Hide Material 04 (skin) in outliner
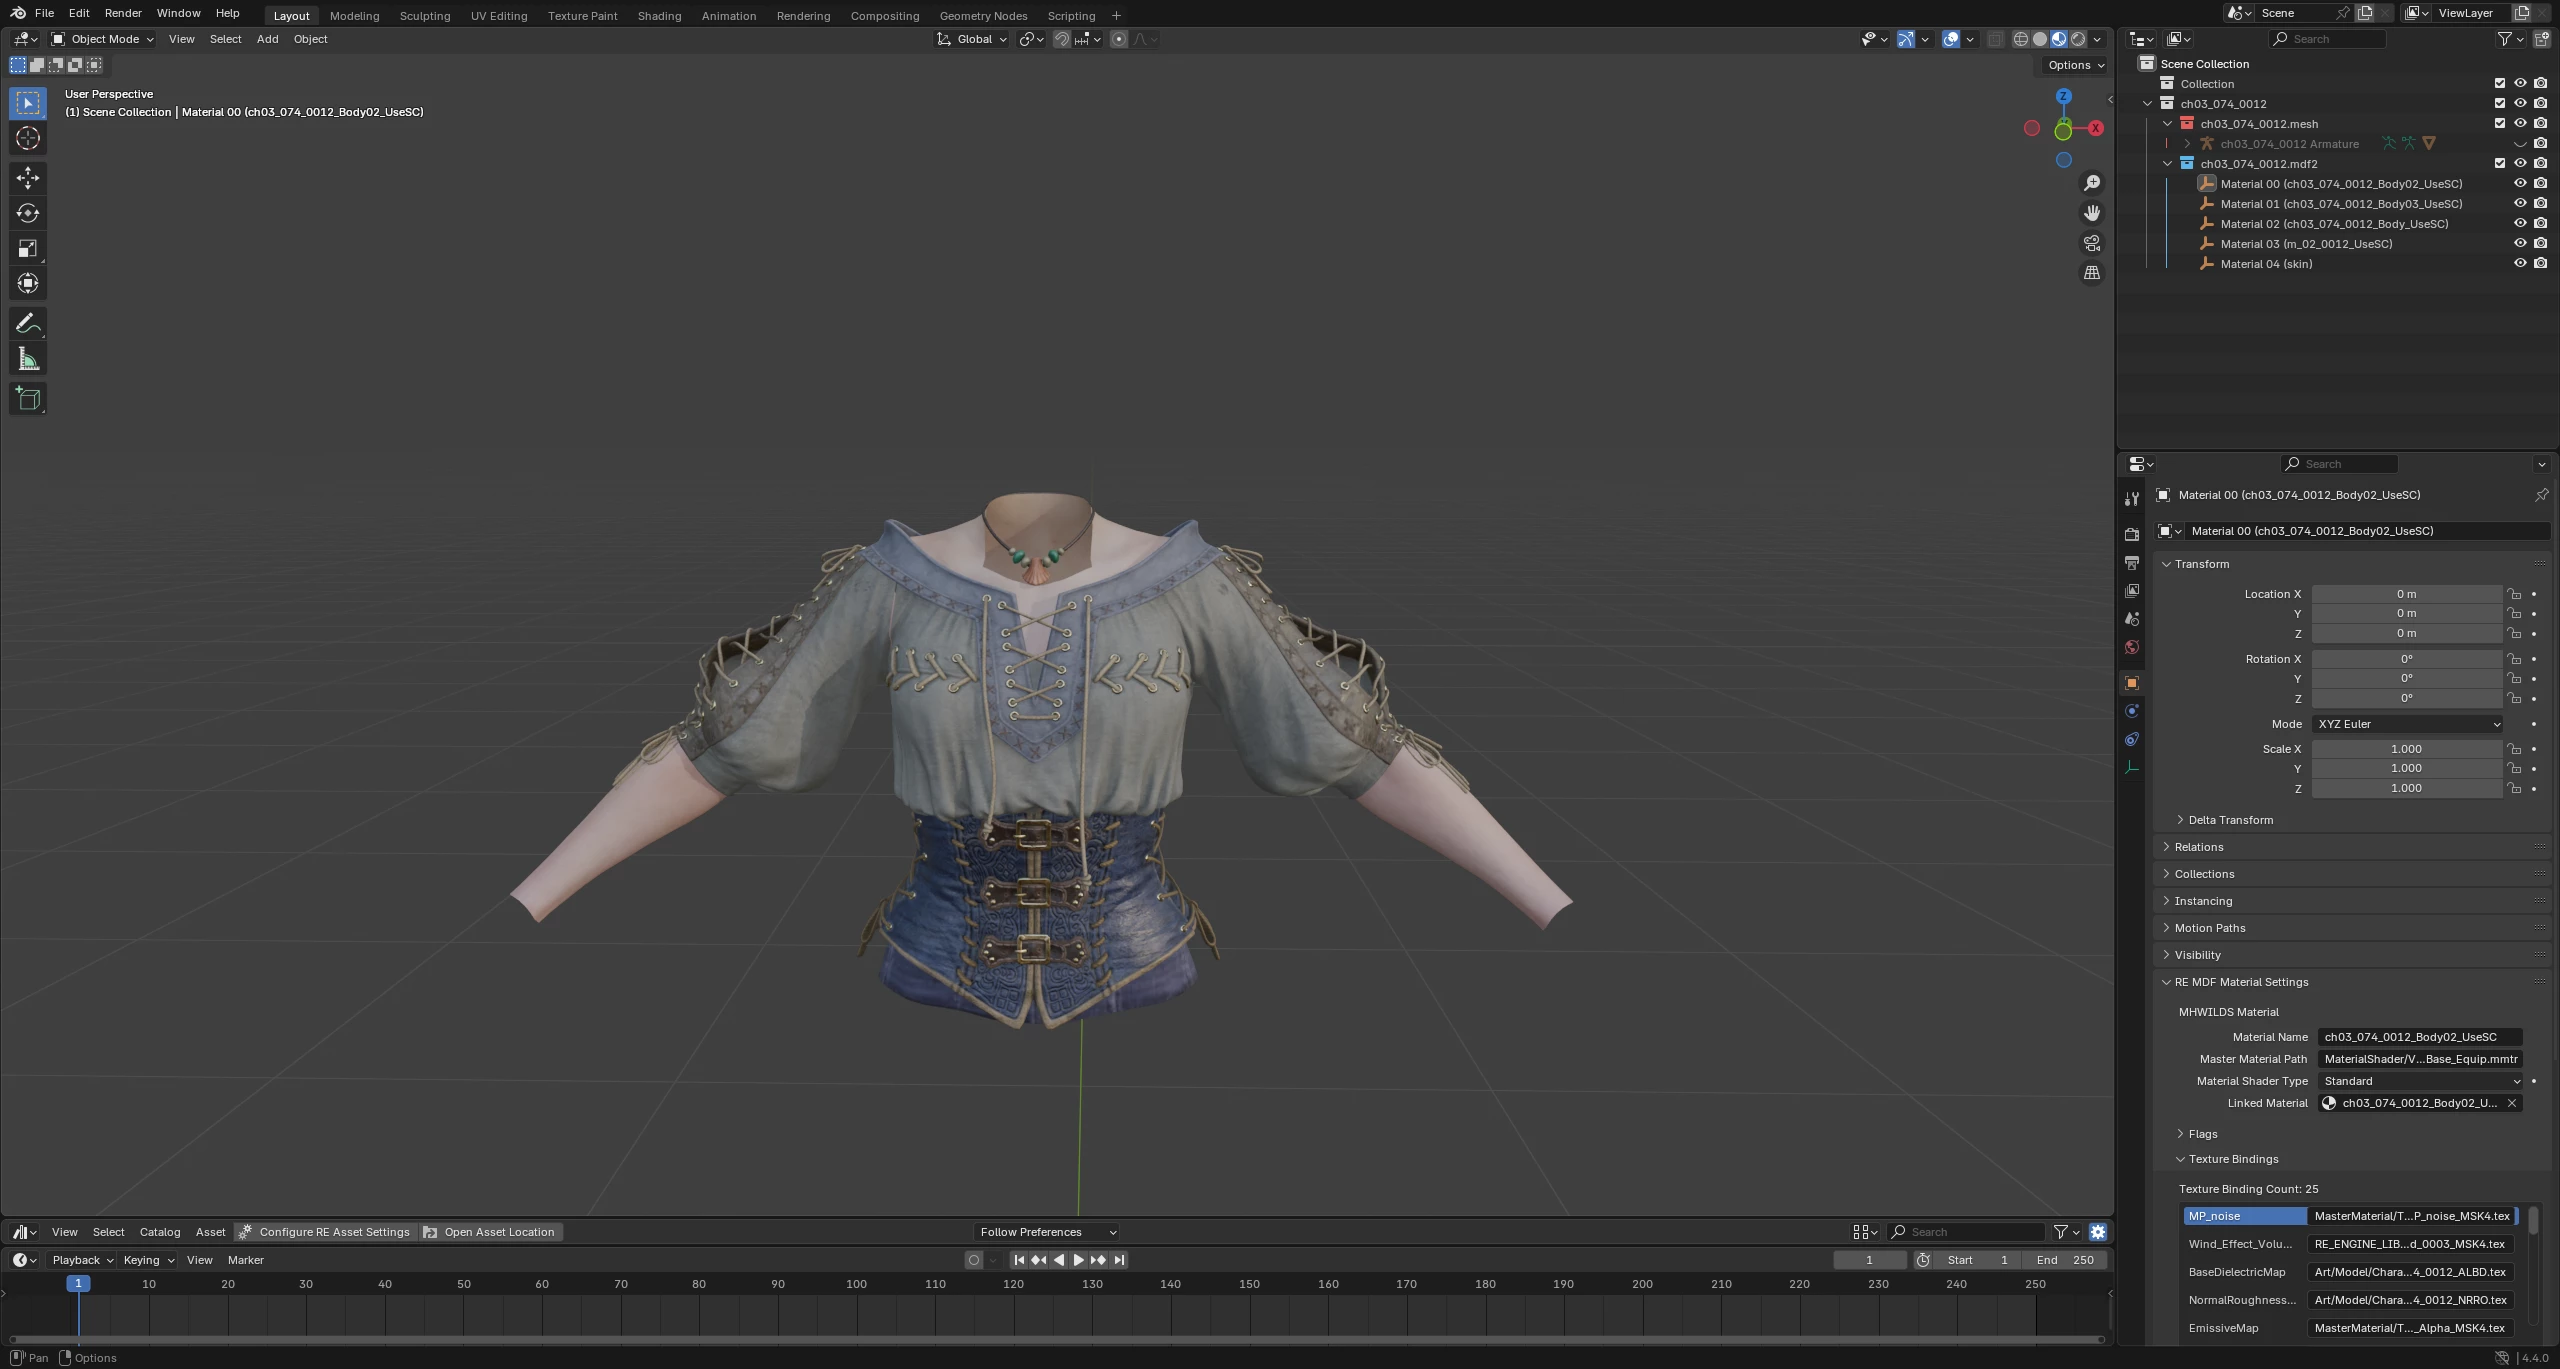 (x=2520, y=264)
